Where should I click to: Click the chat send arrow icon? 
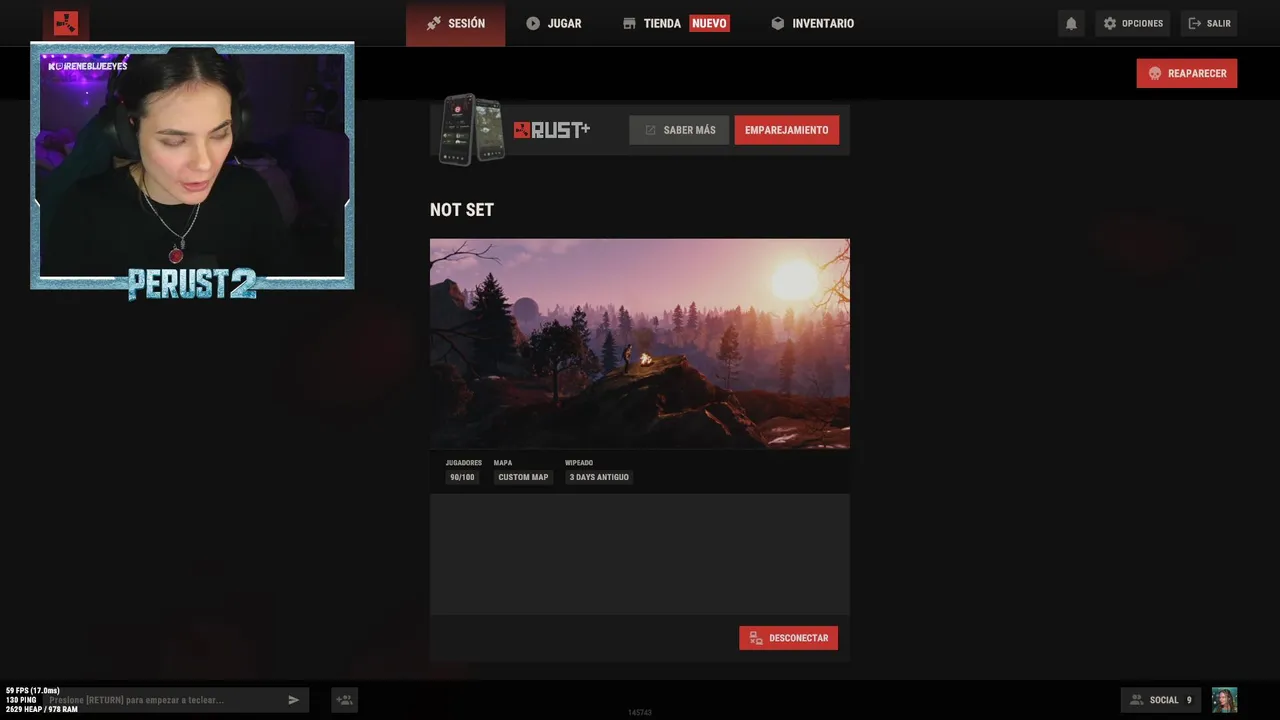tap(294, 700)
